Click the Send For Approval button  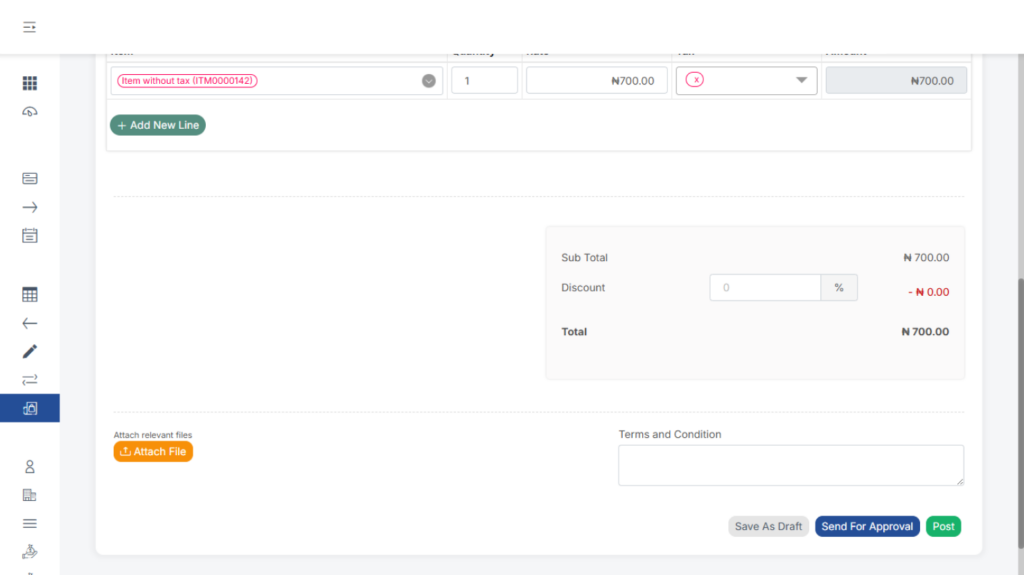coord(867,526)
